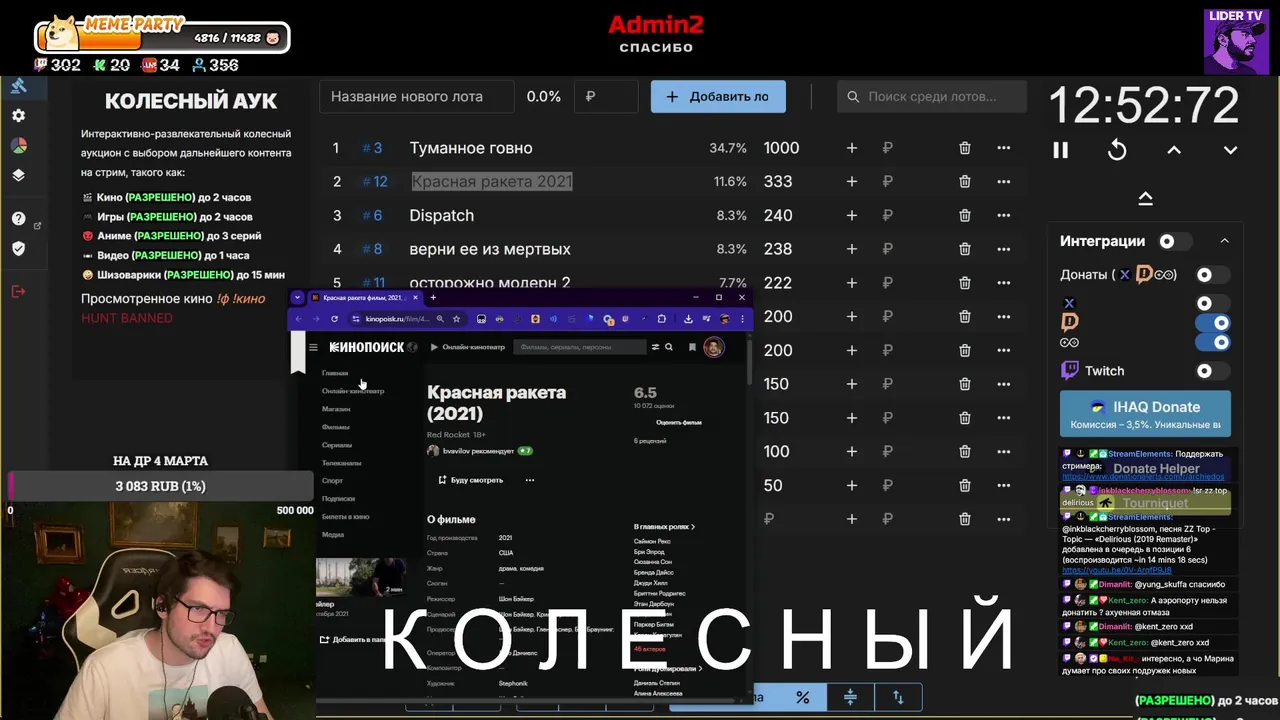Collapse the Интеграции panel
Viewport: 1280px width, 720px height.
pyautogui.click(x=1224, y=241)
